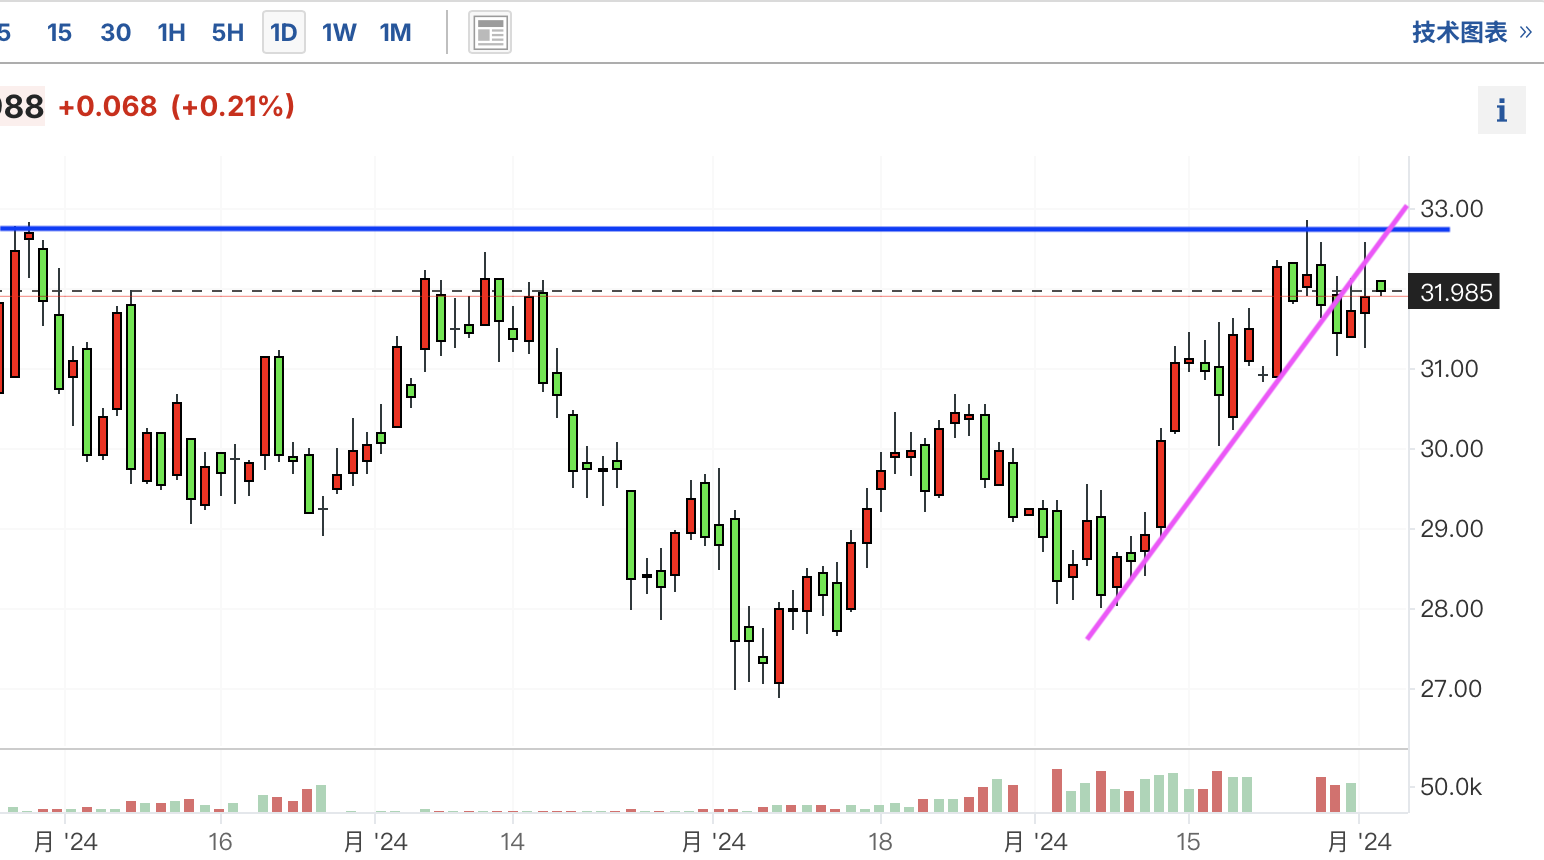This screenshot has height=860, width=1544.
Task: Click the current price label 31.985
Action: coord(1454,292)
